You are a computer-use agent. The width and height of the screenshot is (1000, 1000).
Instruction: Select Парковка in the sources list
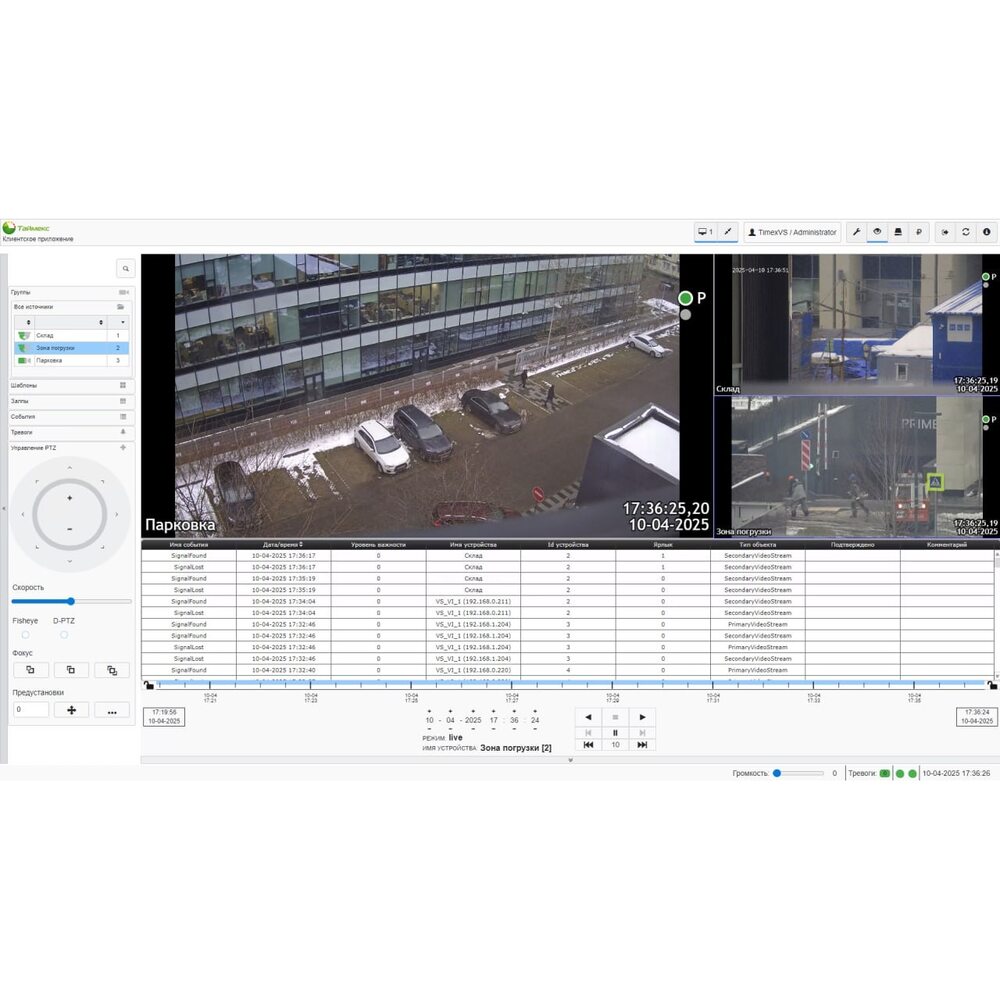[50, 360]
